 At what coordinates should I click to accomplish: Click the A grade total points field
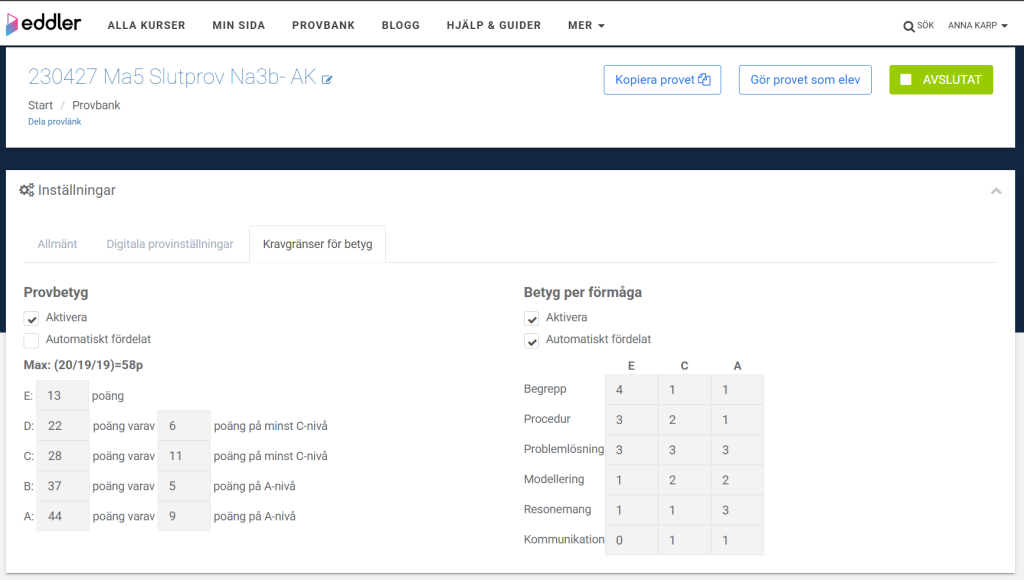coord(62,516)
